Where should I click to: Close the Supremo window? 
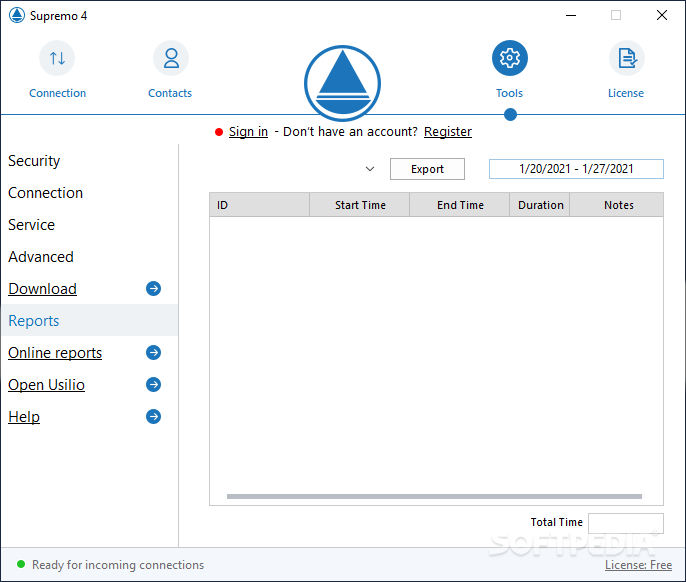point(662,15)
